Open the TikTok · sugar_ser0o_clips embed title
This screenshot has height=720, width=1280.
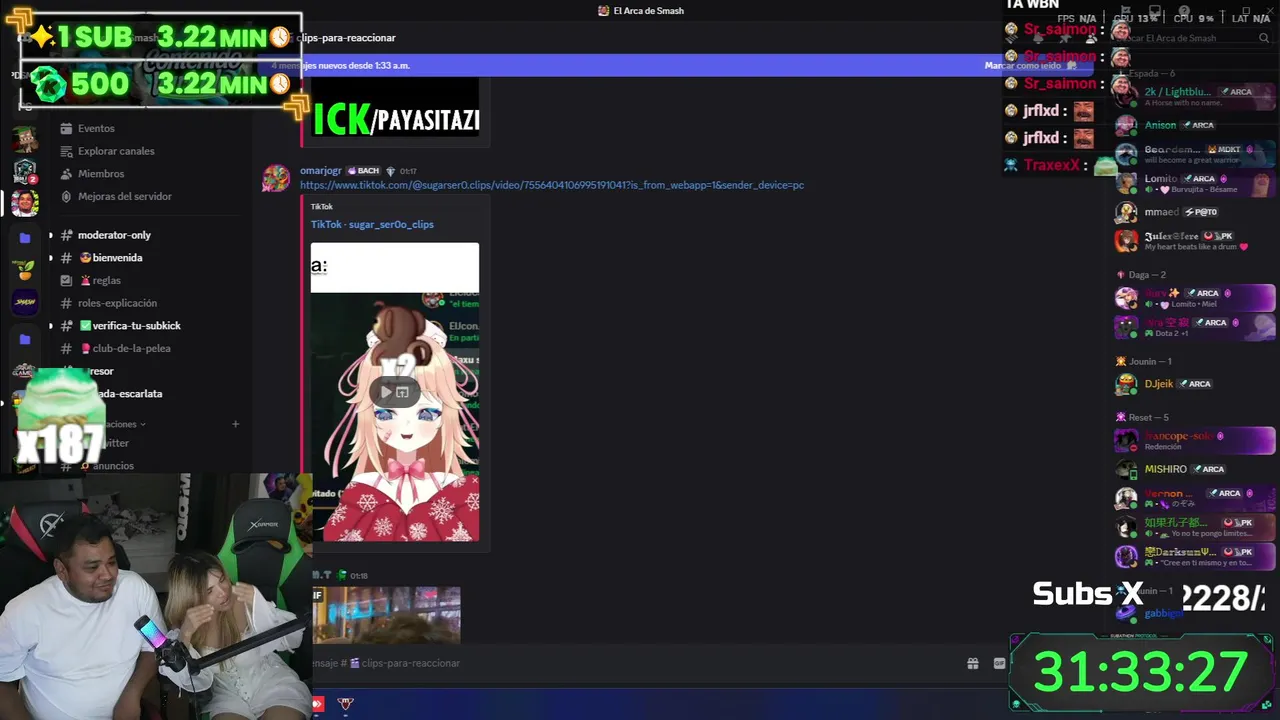coord(372,225)
